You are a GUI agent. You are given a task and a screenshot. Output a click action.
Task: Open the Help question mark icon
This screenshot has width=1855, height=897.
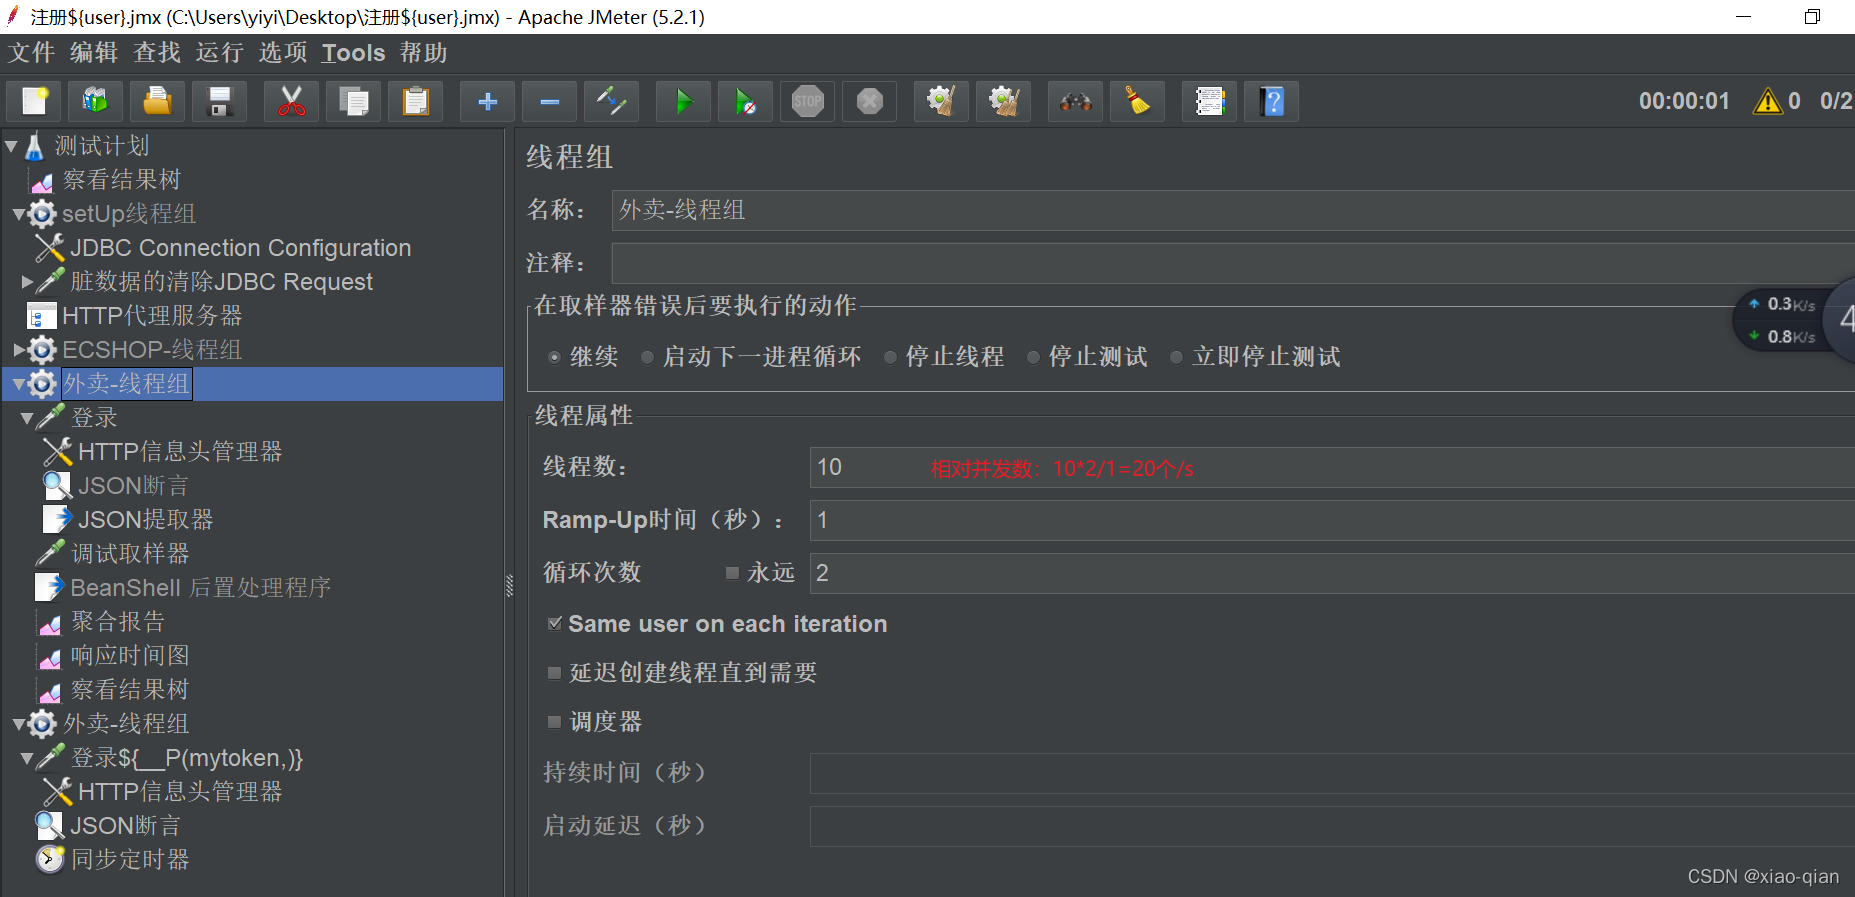click(1271, 101)
